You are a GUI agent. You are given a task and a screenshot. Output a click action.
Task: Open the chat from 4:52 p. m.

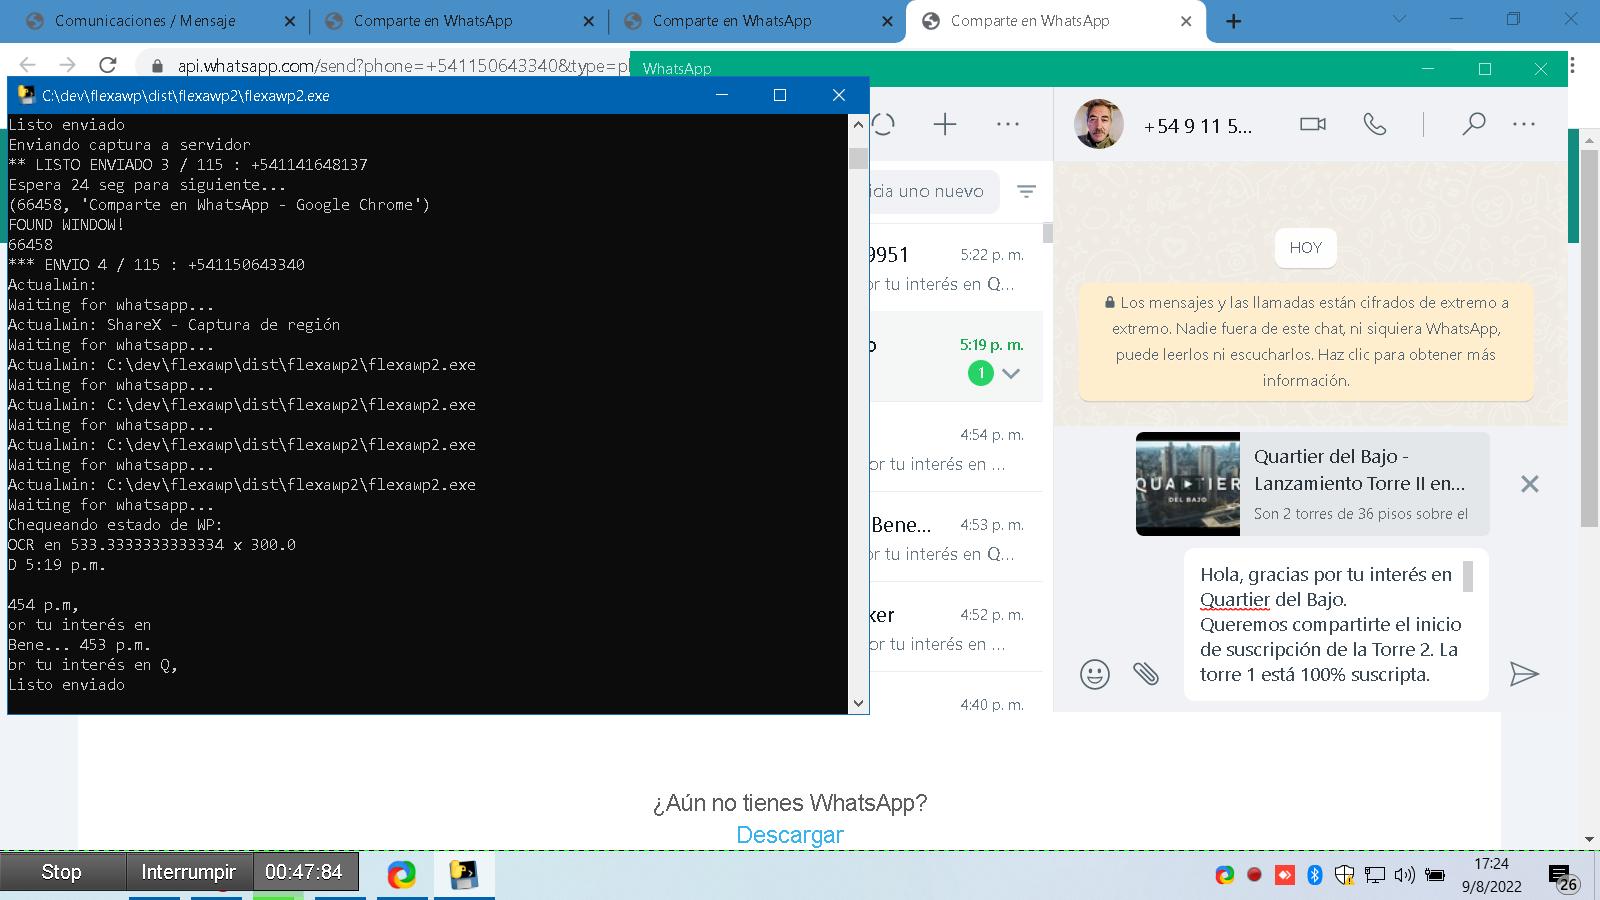pos(956,629)
